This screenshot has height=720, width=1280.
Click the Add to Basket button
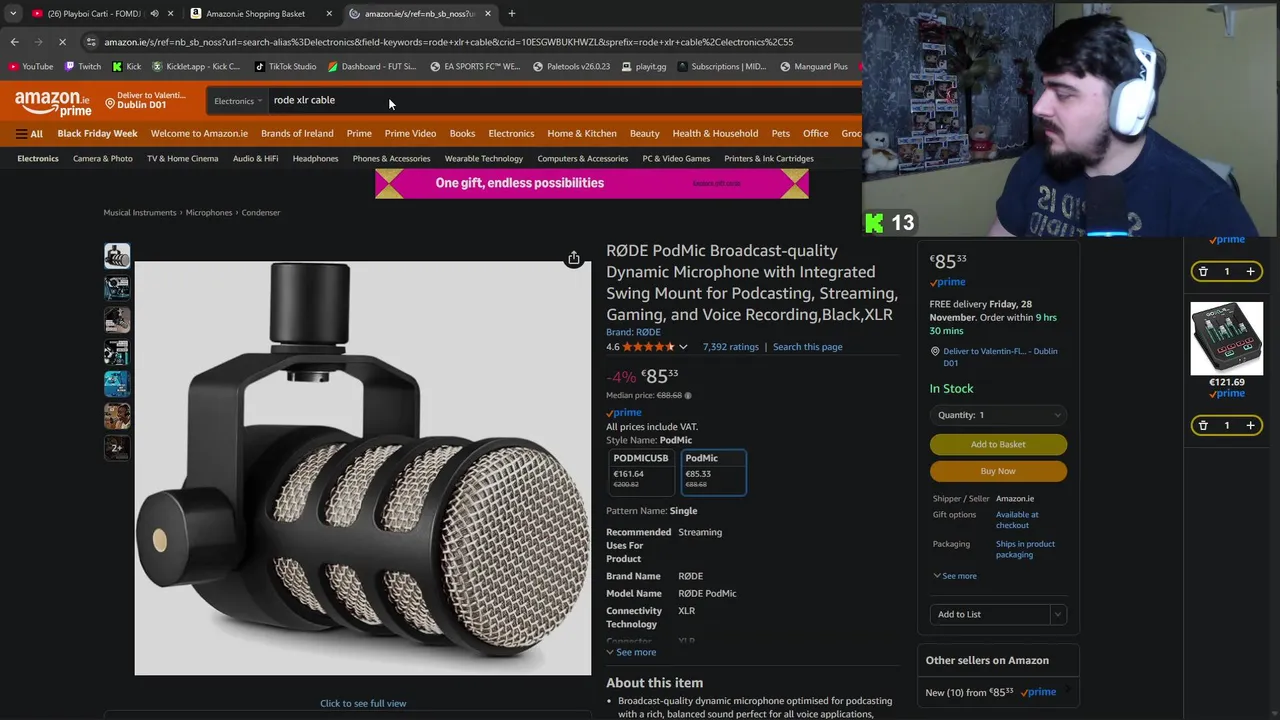pos(998,444)
